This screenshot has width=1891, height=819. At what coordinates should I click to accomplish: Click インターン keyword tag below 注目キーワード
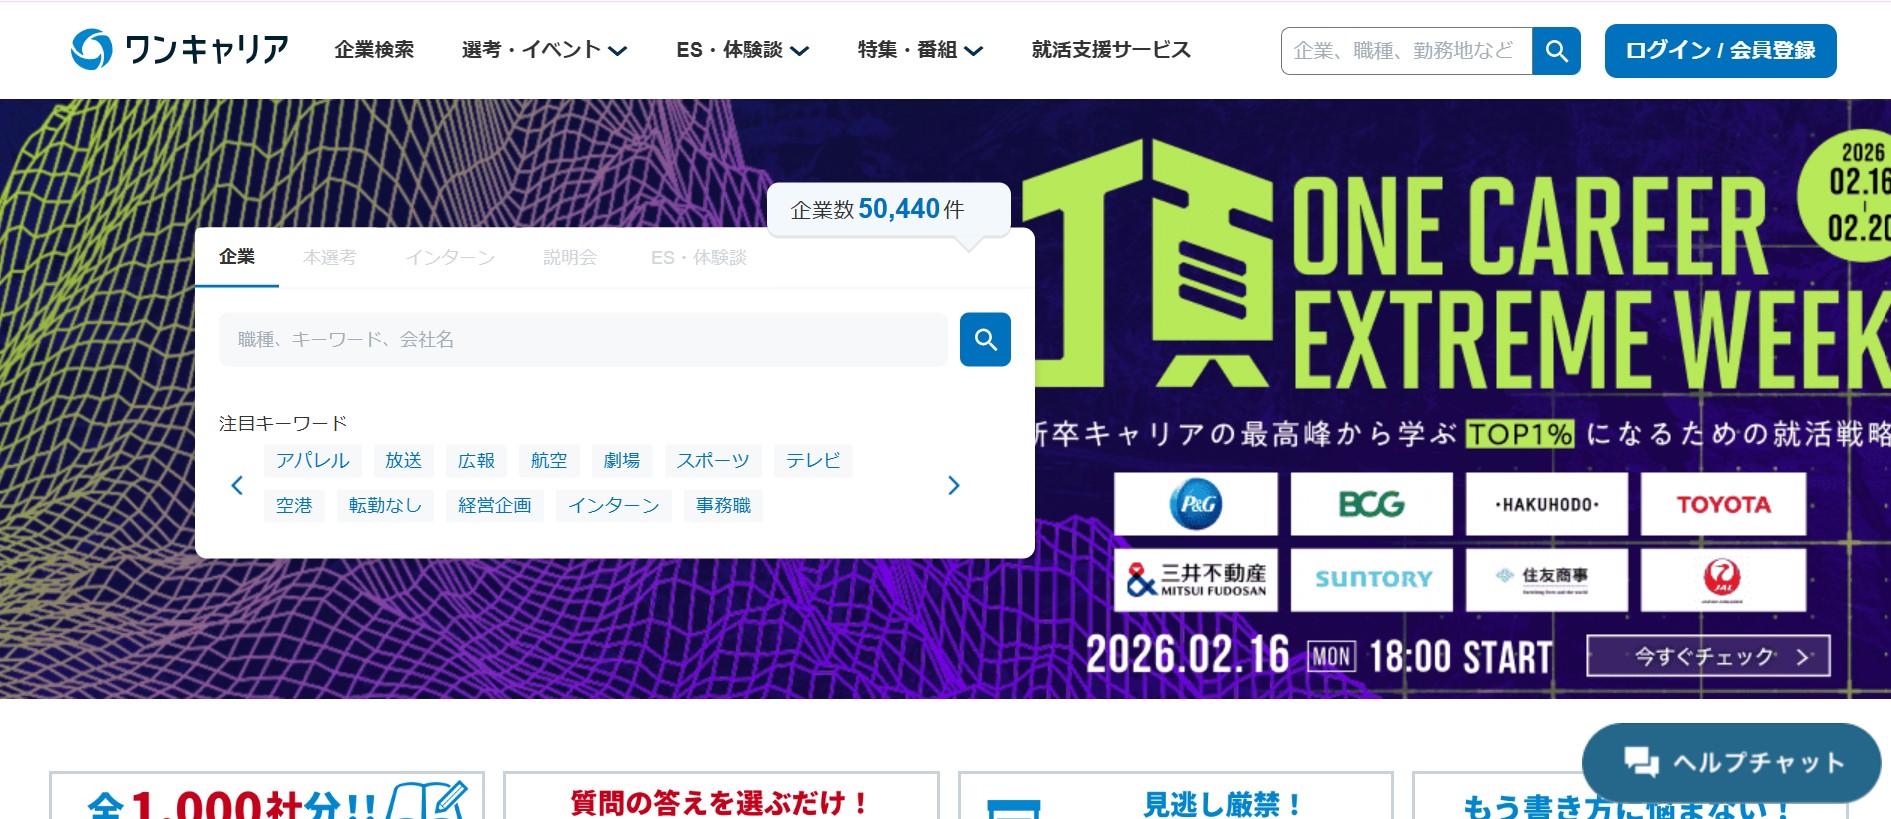(614, 506)
